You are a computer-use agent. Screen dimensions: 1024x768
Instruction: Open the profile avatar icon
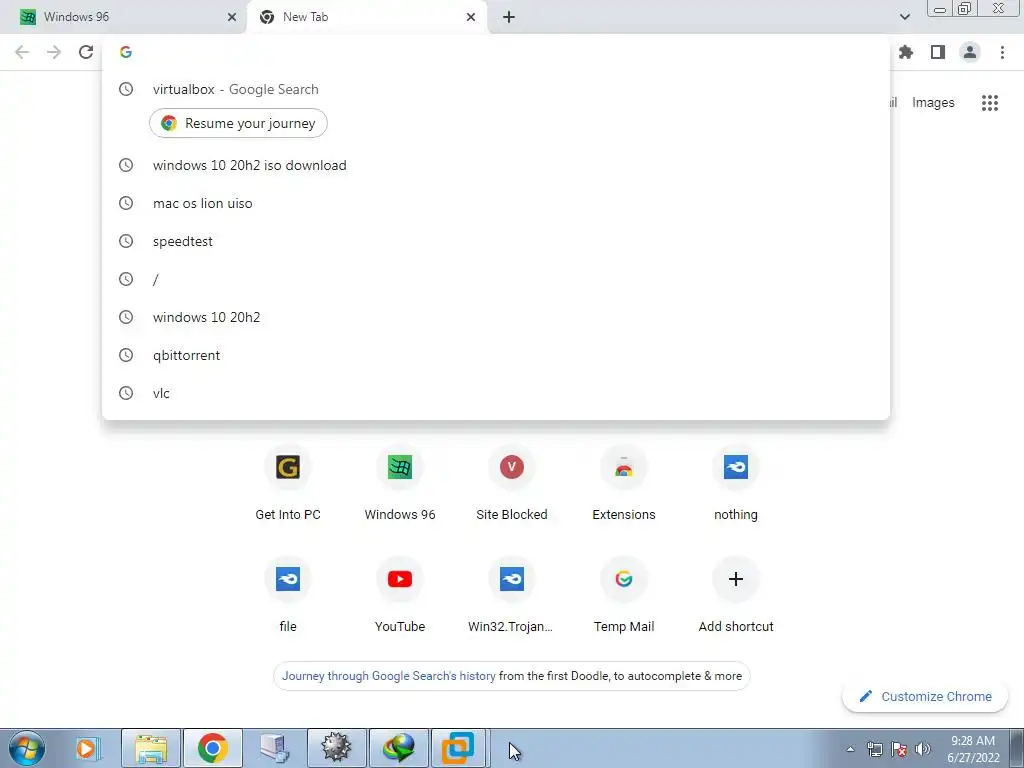pos(970,52)
